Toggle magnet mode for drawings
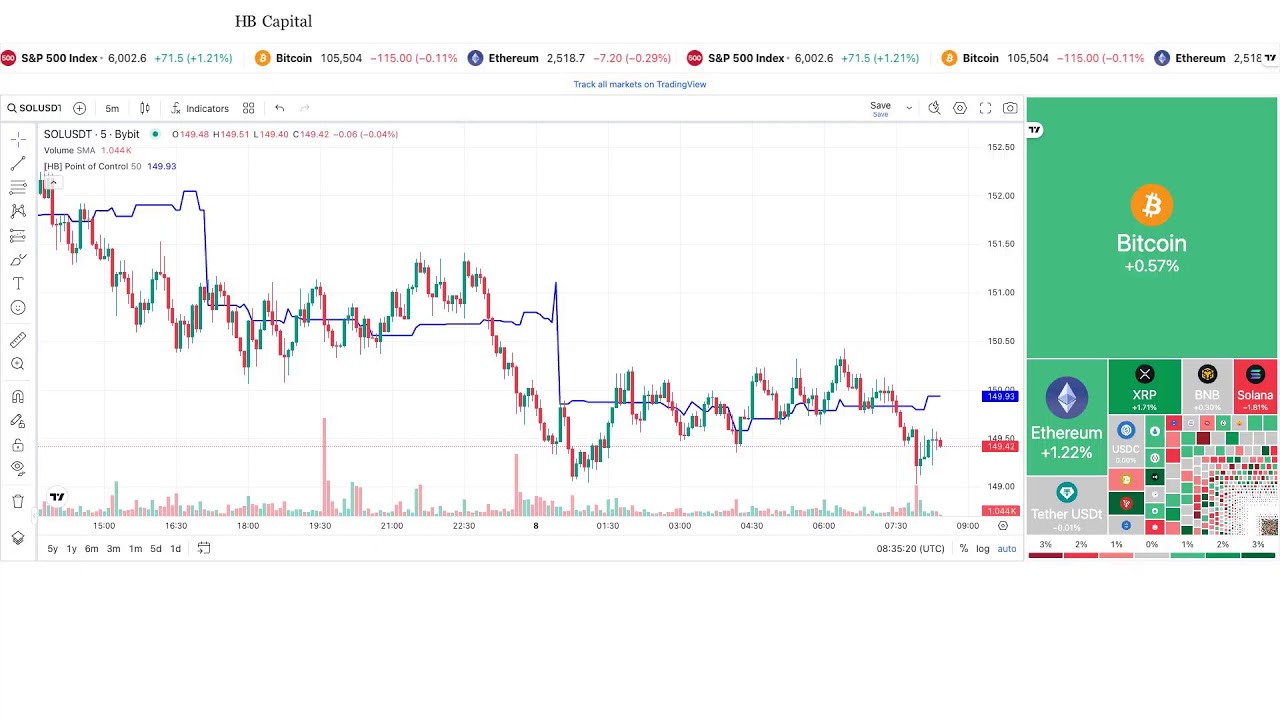The image size is (1280, 720). coord(18,397)
